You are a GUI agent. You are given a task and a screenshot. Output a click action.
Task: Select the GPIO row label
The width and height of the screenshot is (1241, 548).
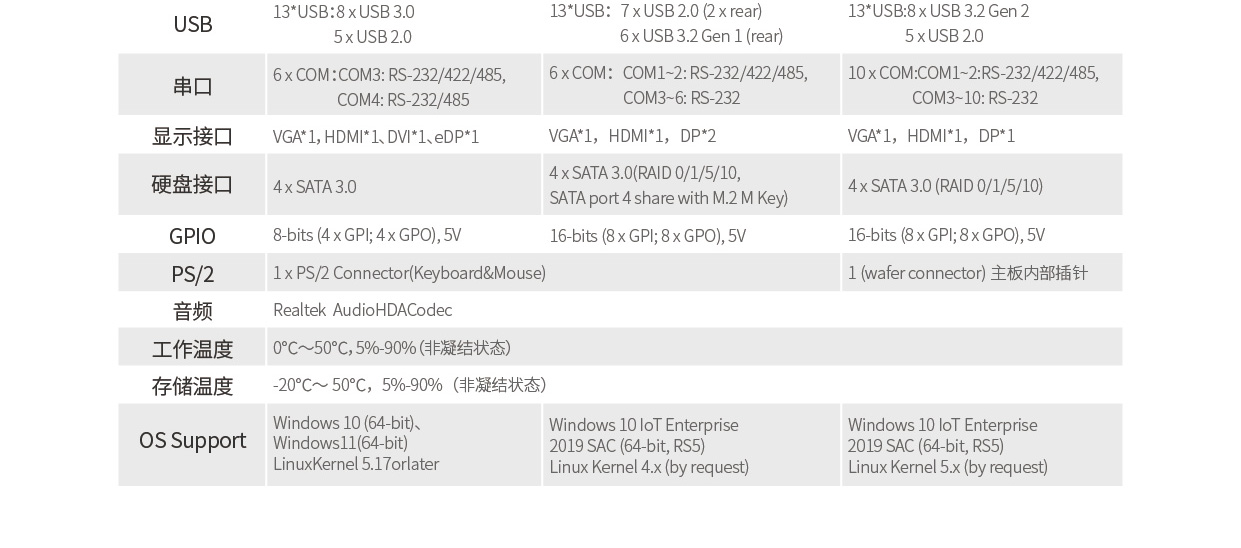(x=192, y=236)
